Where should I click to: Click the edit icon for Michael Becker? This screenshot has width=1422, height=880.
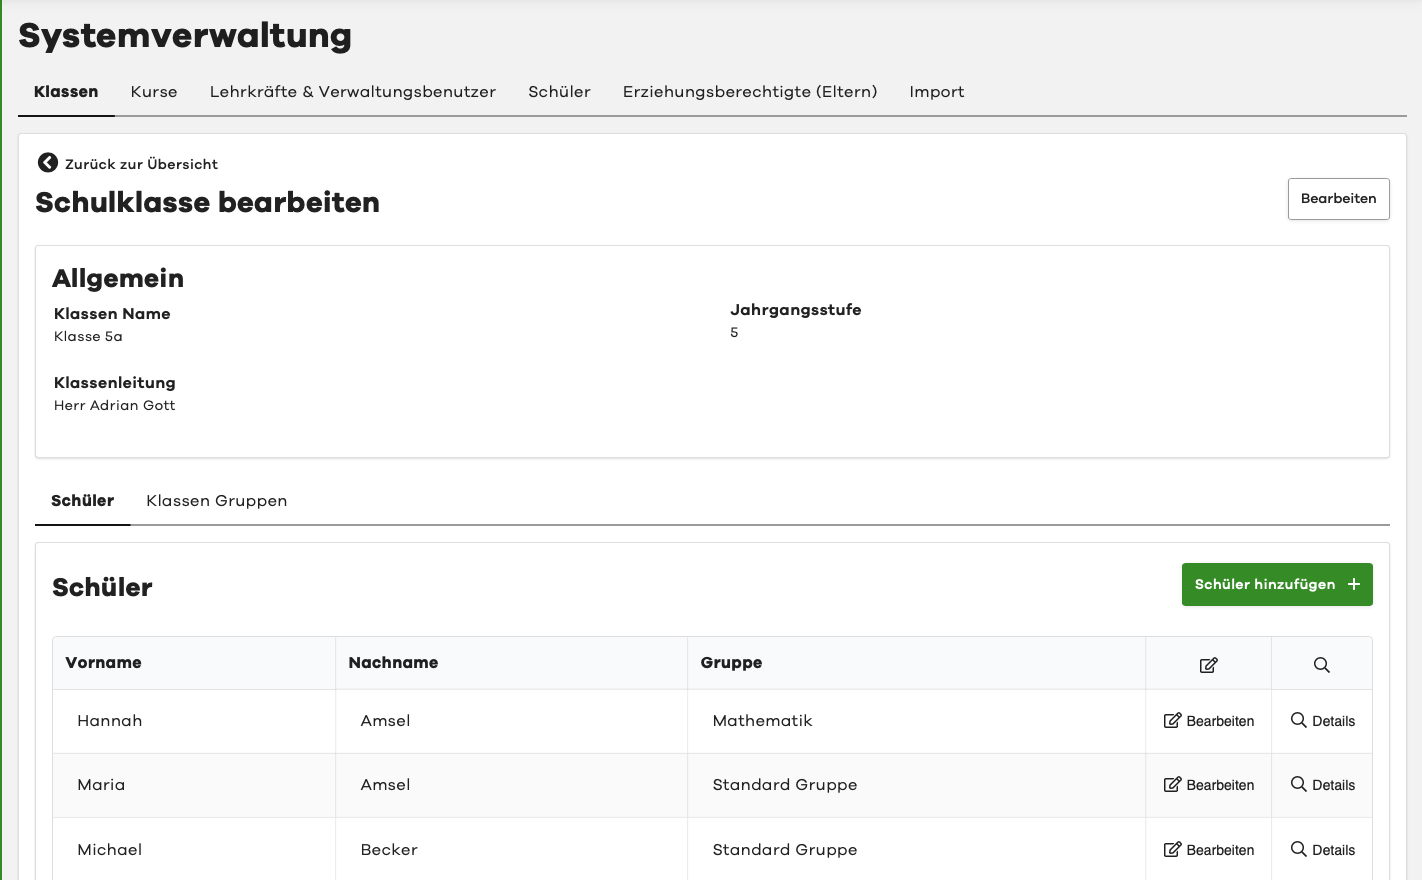[x=1172, y=850]
